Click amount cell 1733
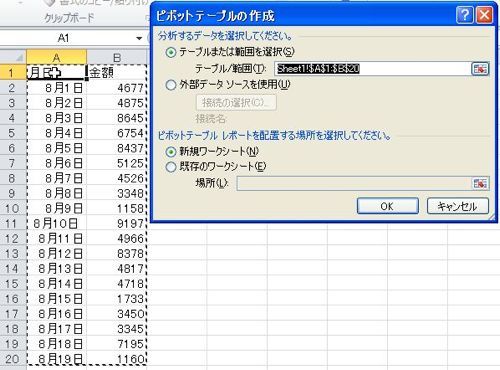The width and height of the screenshot is (500, 370). [117, 299]
